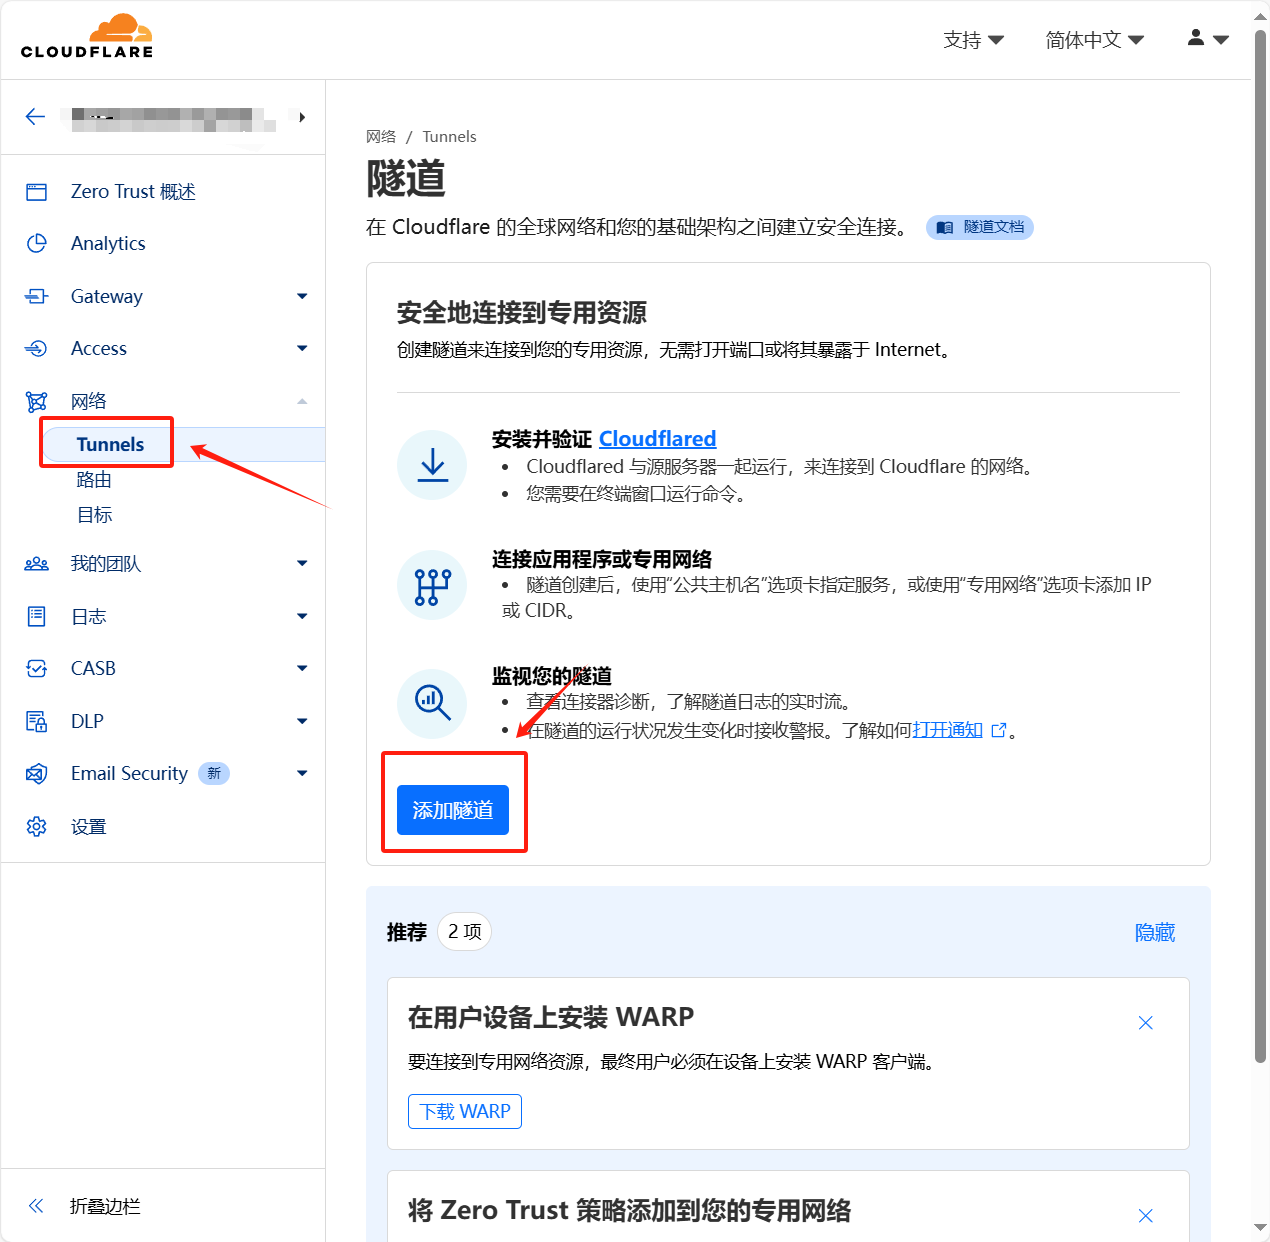Viewport: 1270px width, 1242px height.
Task: Click the Cloudflare logo top left
Action: (x=87, y=36)
